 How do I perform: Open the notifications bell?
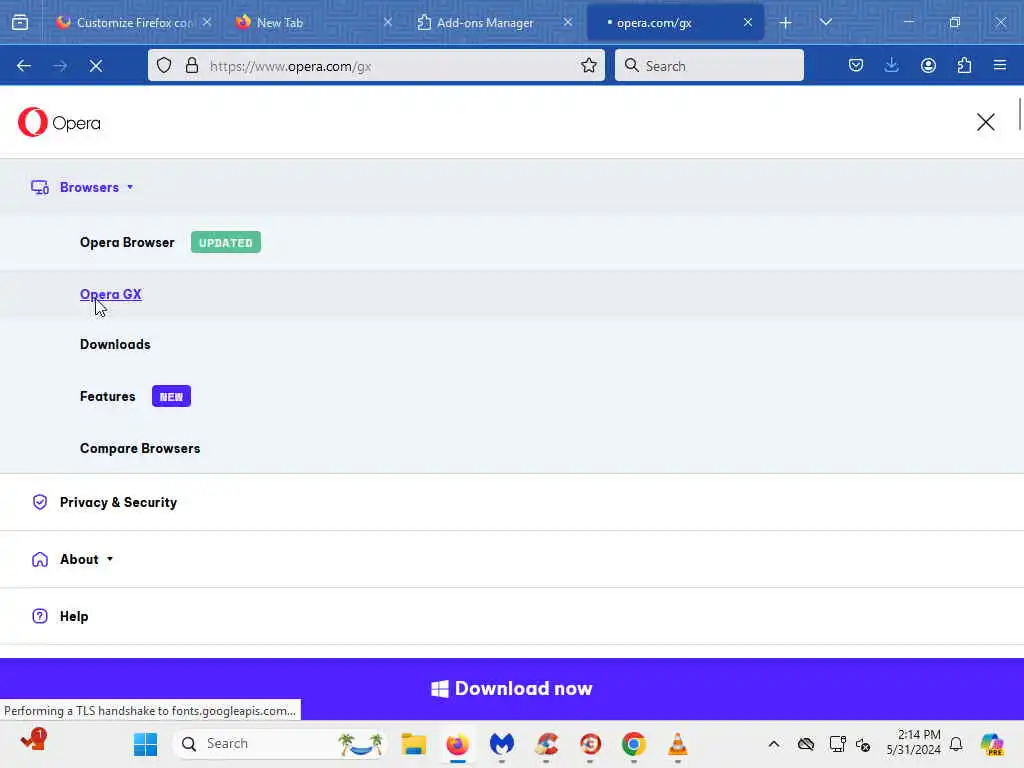[956, 744]
